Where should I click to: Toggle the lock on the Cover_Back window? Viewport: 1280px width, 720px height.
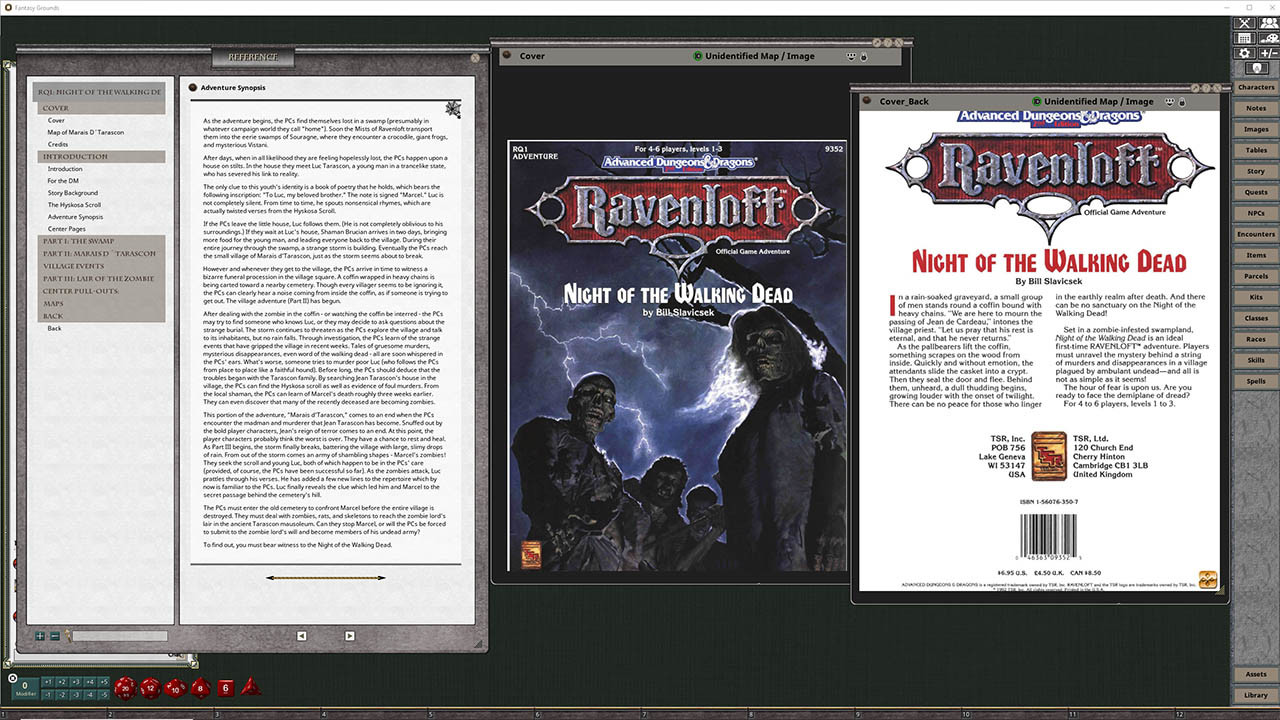[x=1181, y=102]
